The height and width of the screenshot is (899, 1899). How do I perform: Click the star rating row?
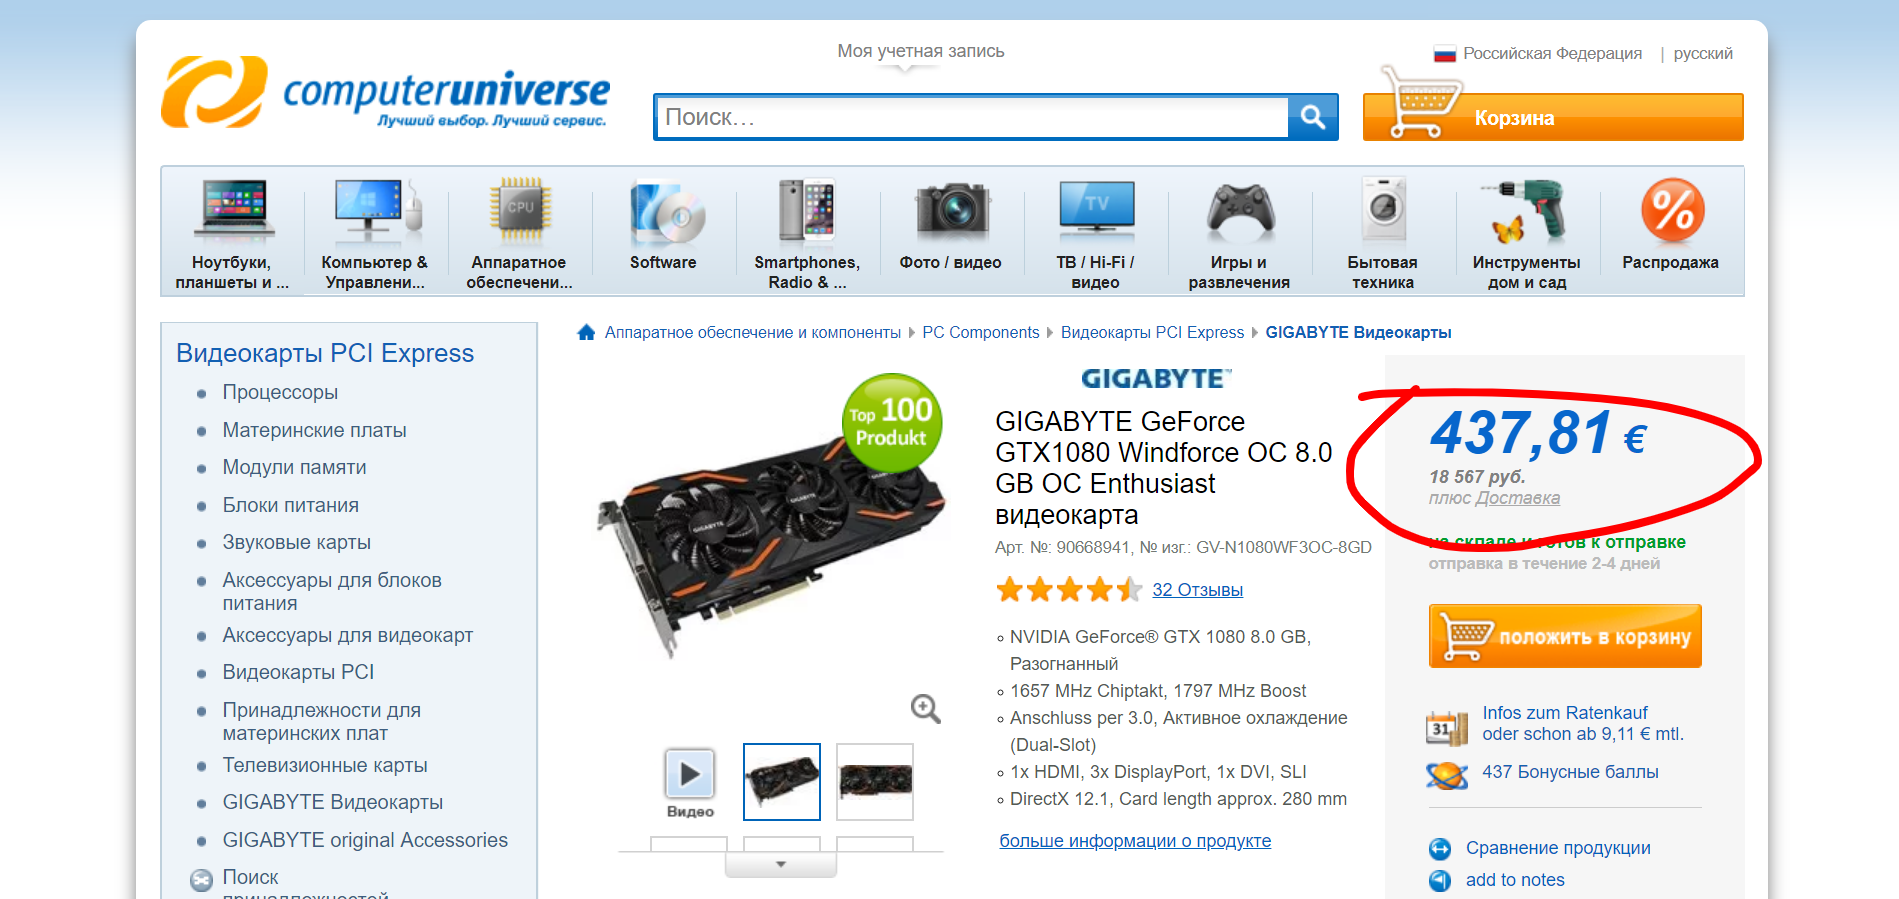point(1069,590)
